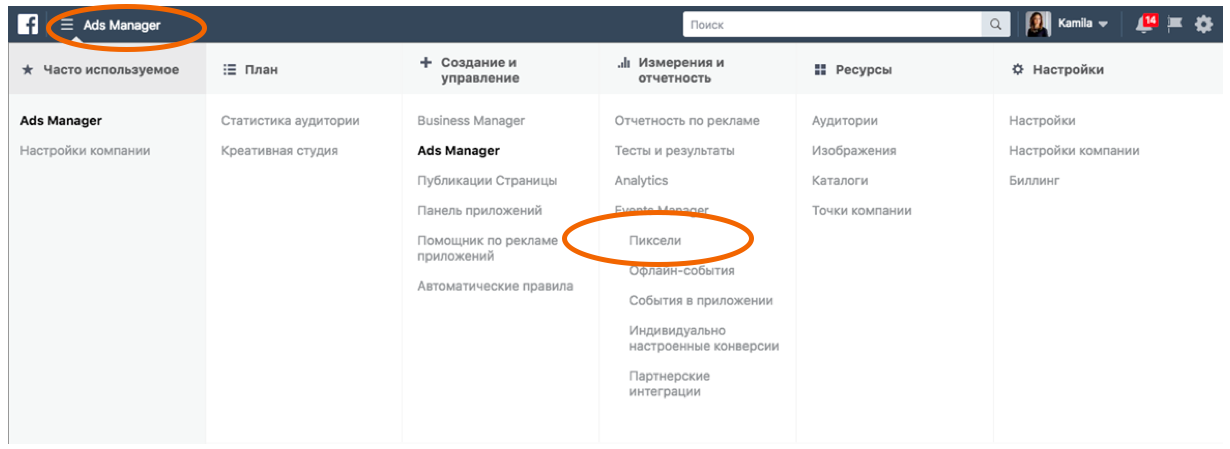Open События в приложении
Image resolution: width=1230 pixels, height=449 pixels.
tap(701, 301)
